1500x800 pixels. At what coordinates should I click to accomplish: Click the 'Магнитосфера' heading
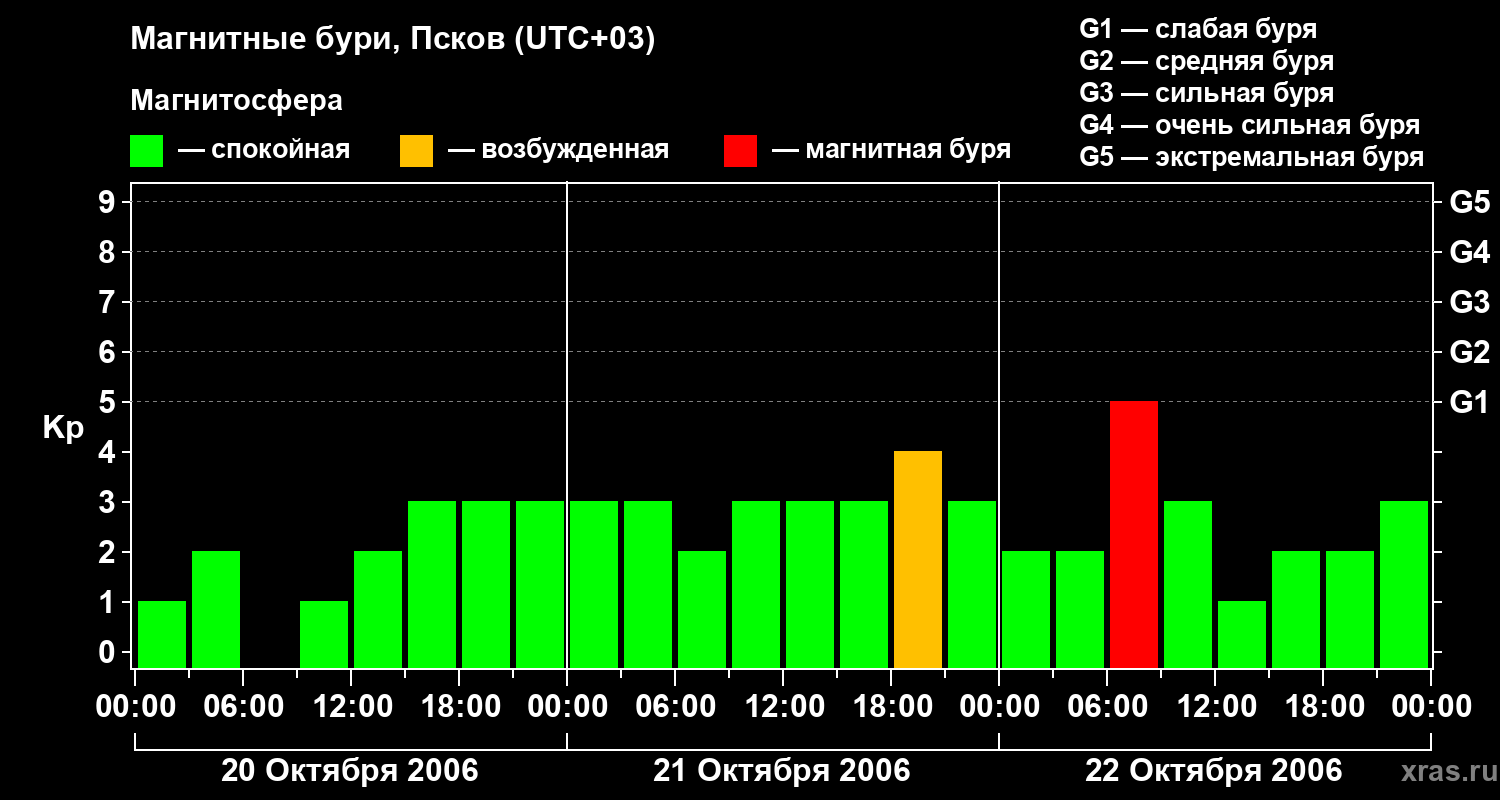[x=236, y=101]
